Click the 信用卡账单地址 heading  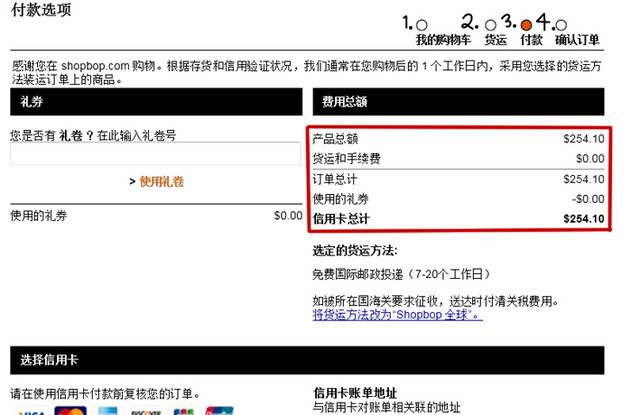355,393
